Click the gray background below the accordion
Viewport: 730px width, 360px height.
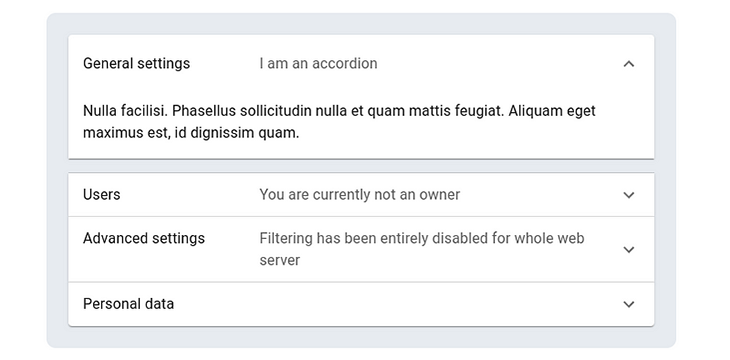[x=361, y=337]
